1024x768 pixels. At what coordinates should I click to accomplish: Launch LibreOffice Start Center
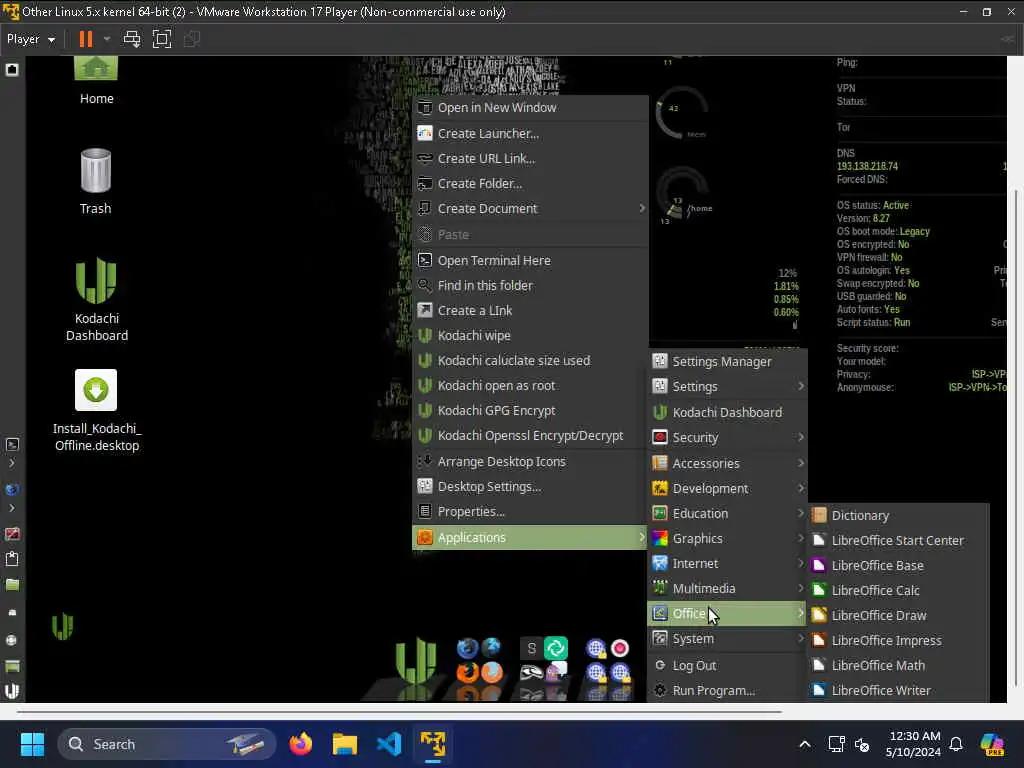click(899, 541)
